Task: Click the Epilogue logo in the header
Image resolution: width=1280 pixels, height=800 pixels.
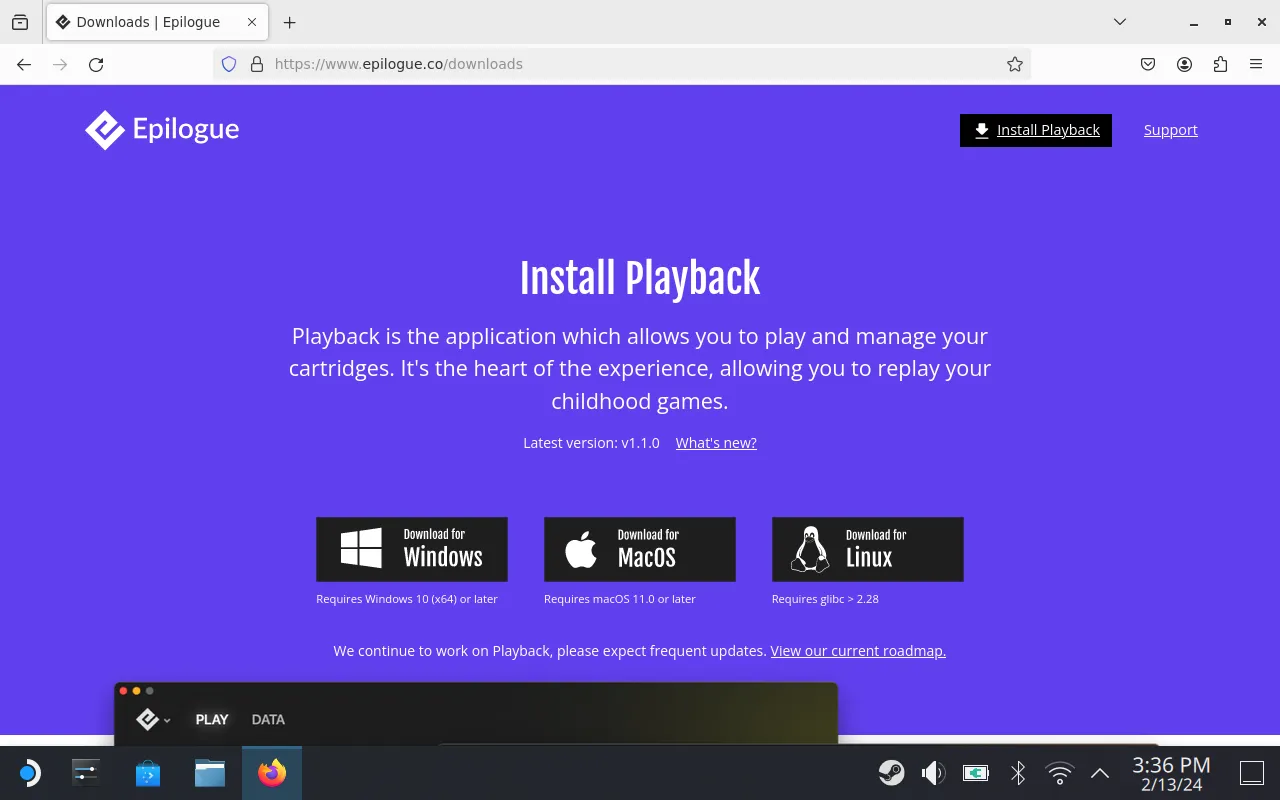Action: tap(162, 130)
